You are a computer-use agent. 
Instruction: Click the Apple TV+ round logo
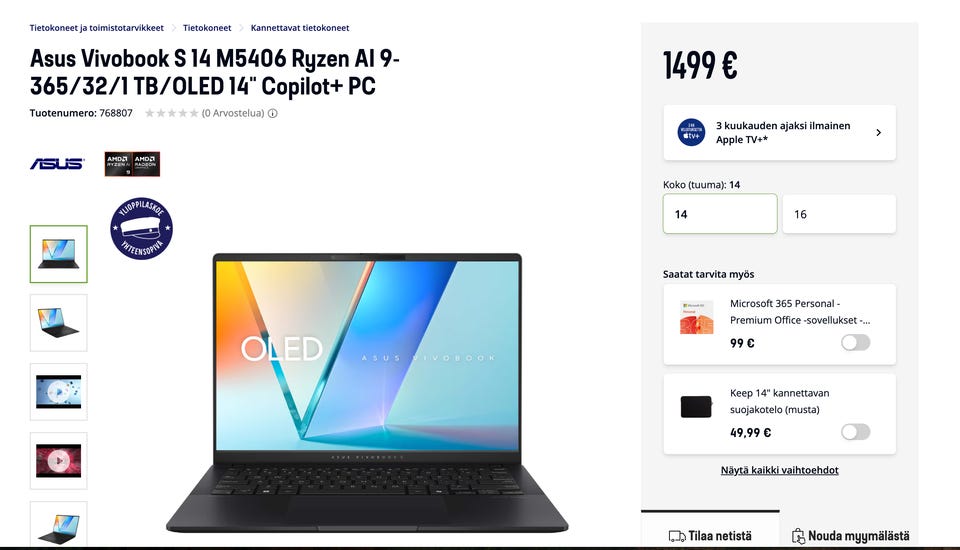pos(691,132)
